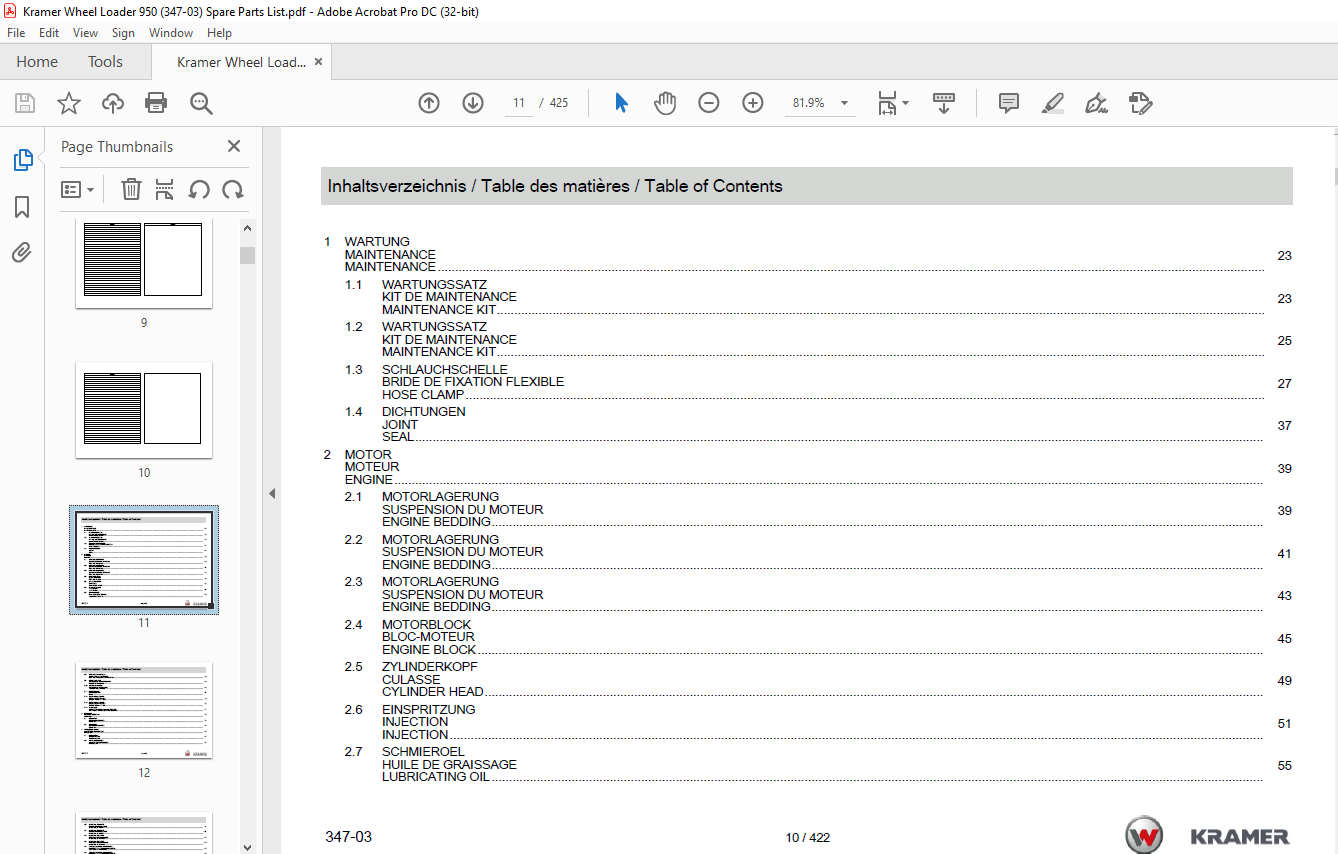Click the LUBRICATING OIL contents entry
1338x854 pixels.
click(436, 777)
